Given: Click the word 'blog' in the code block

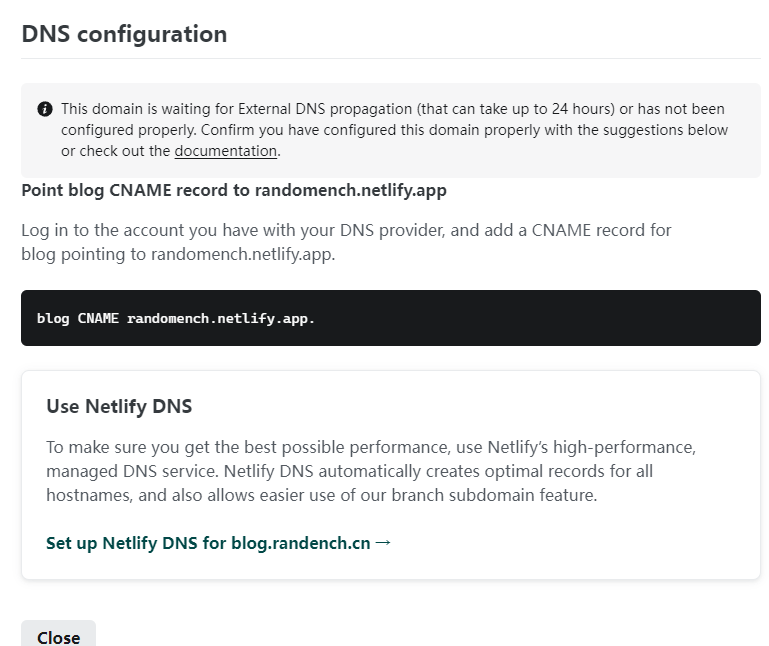Looking at the screenshot, I should click(53, 319).
